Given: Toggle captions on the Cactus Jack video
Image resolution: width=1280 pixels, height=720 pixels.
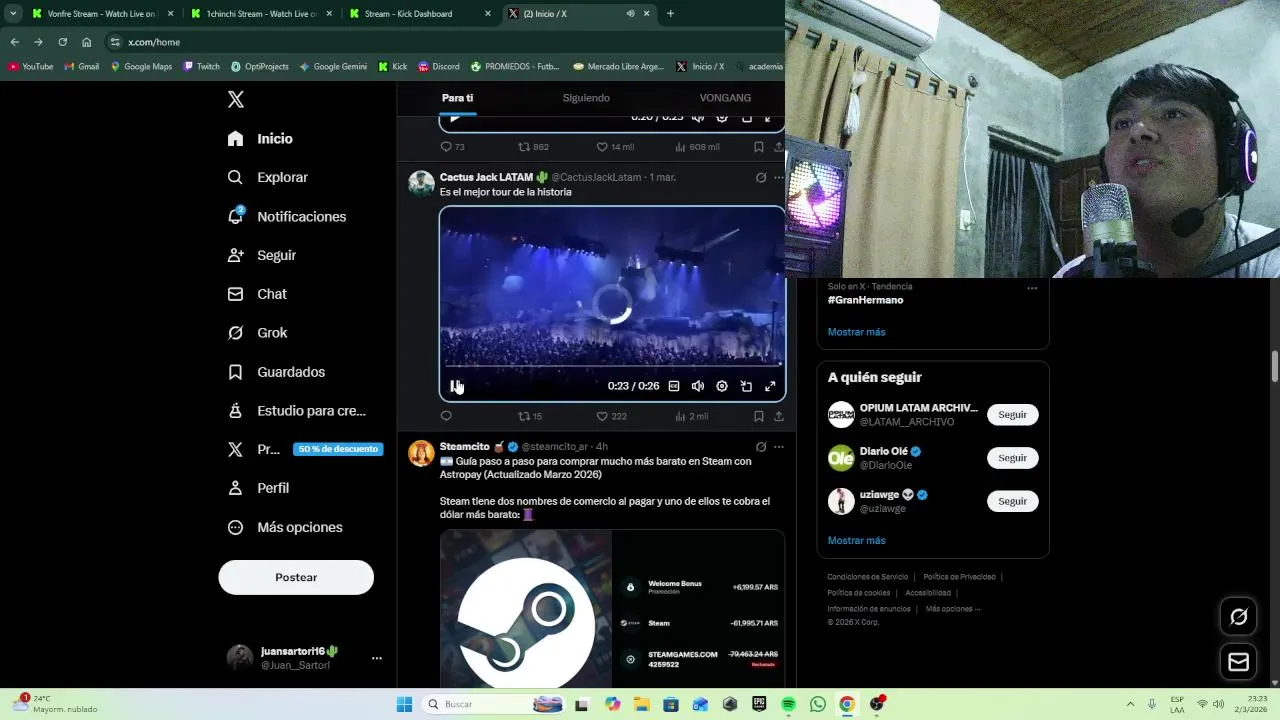Looking at the screenshot, I should click(x=674, y=386).
